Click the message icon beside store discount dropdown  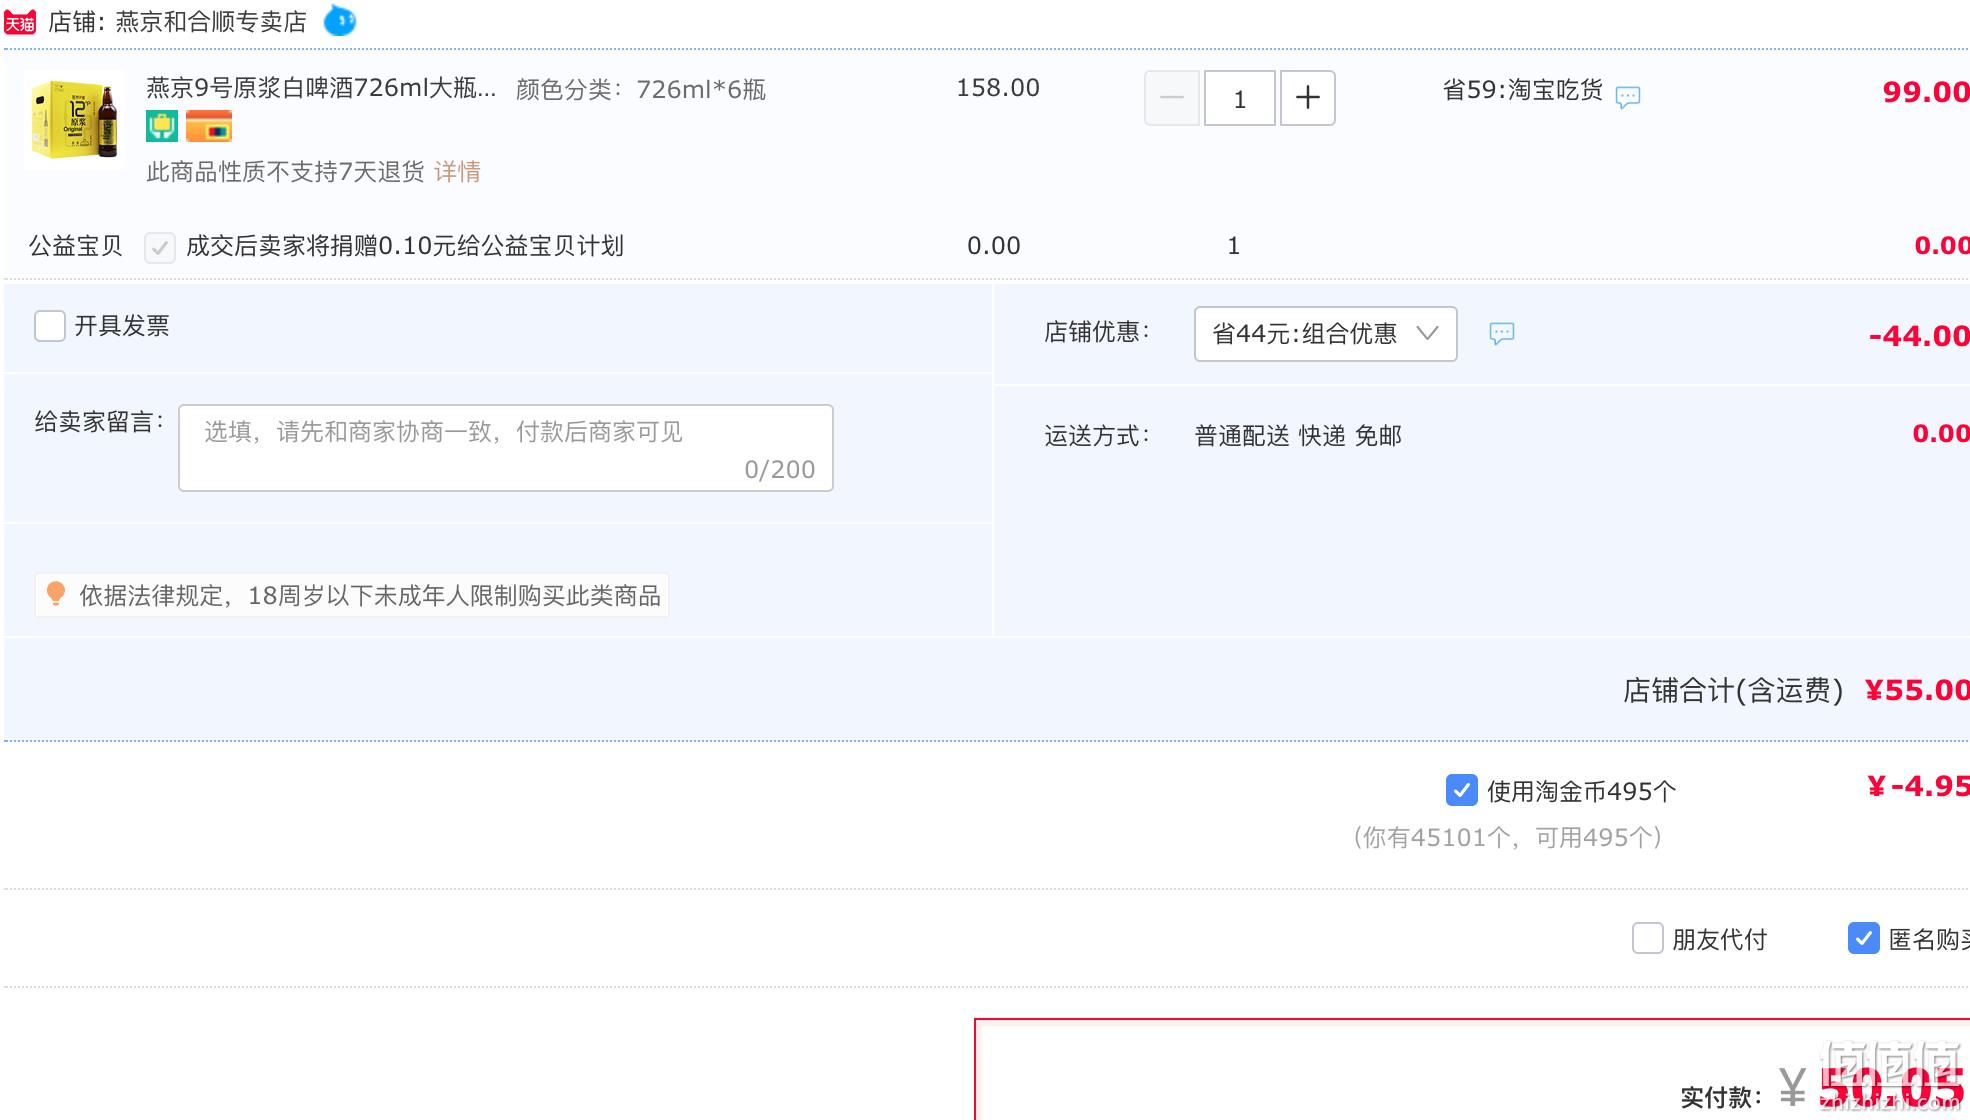point(1502,334)
